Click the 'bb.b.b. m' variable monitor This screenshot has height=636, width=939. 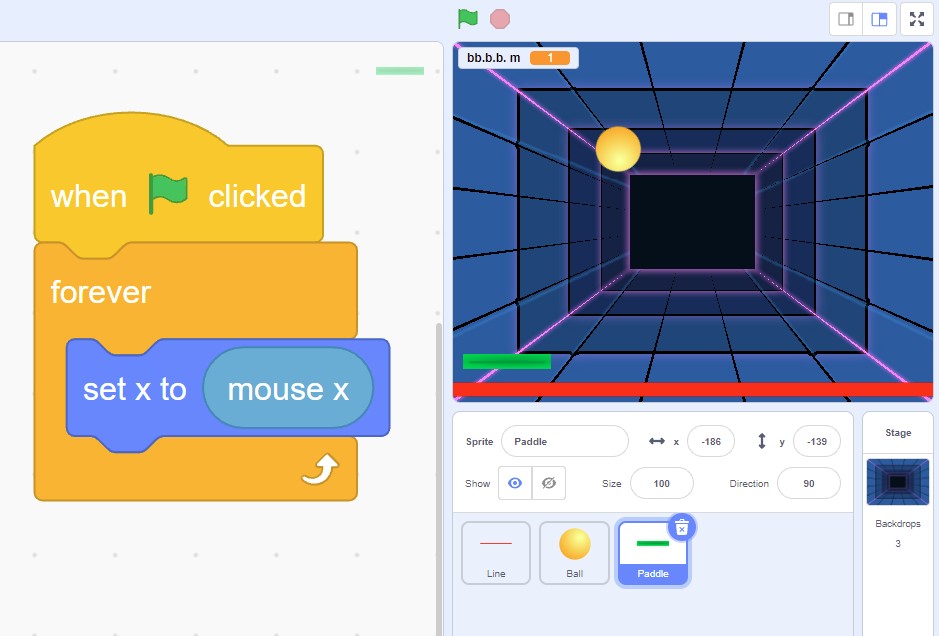[x=518, y=58]
